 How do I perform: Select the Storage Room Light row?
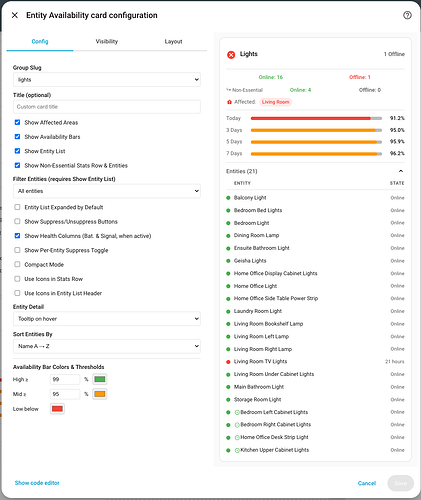click(315, 400)
